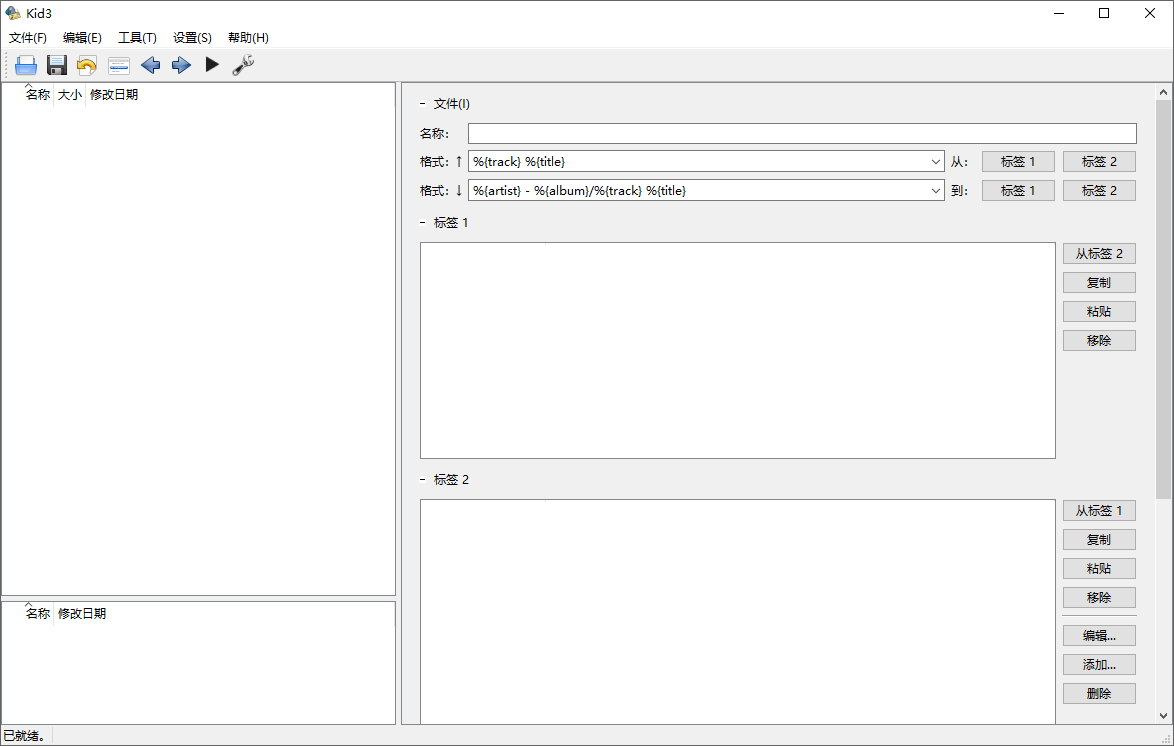Open the 工具(T) menu
Image resolution: width=1174 pixels, height=746 pixels.
point(137,37)
